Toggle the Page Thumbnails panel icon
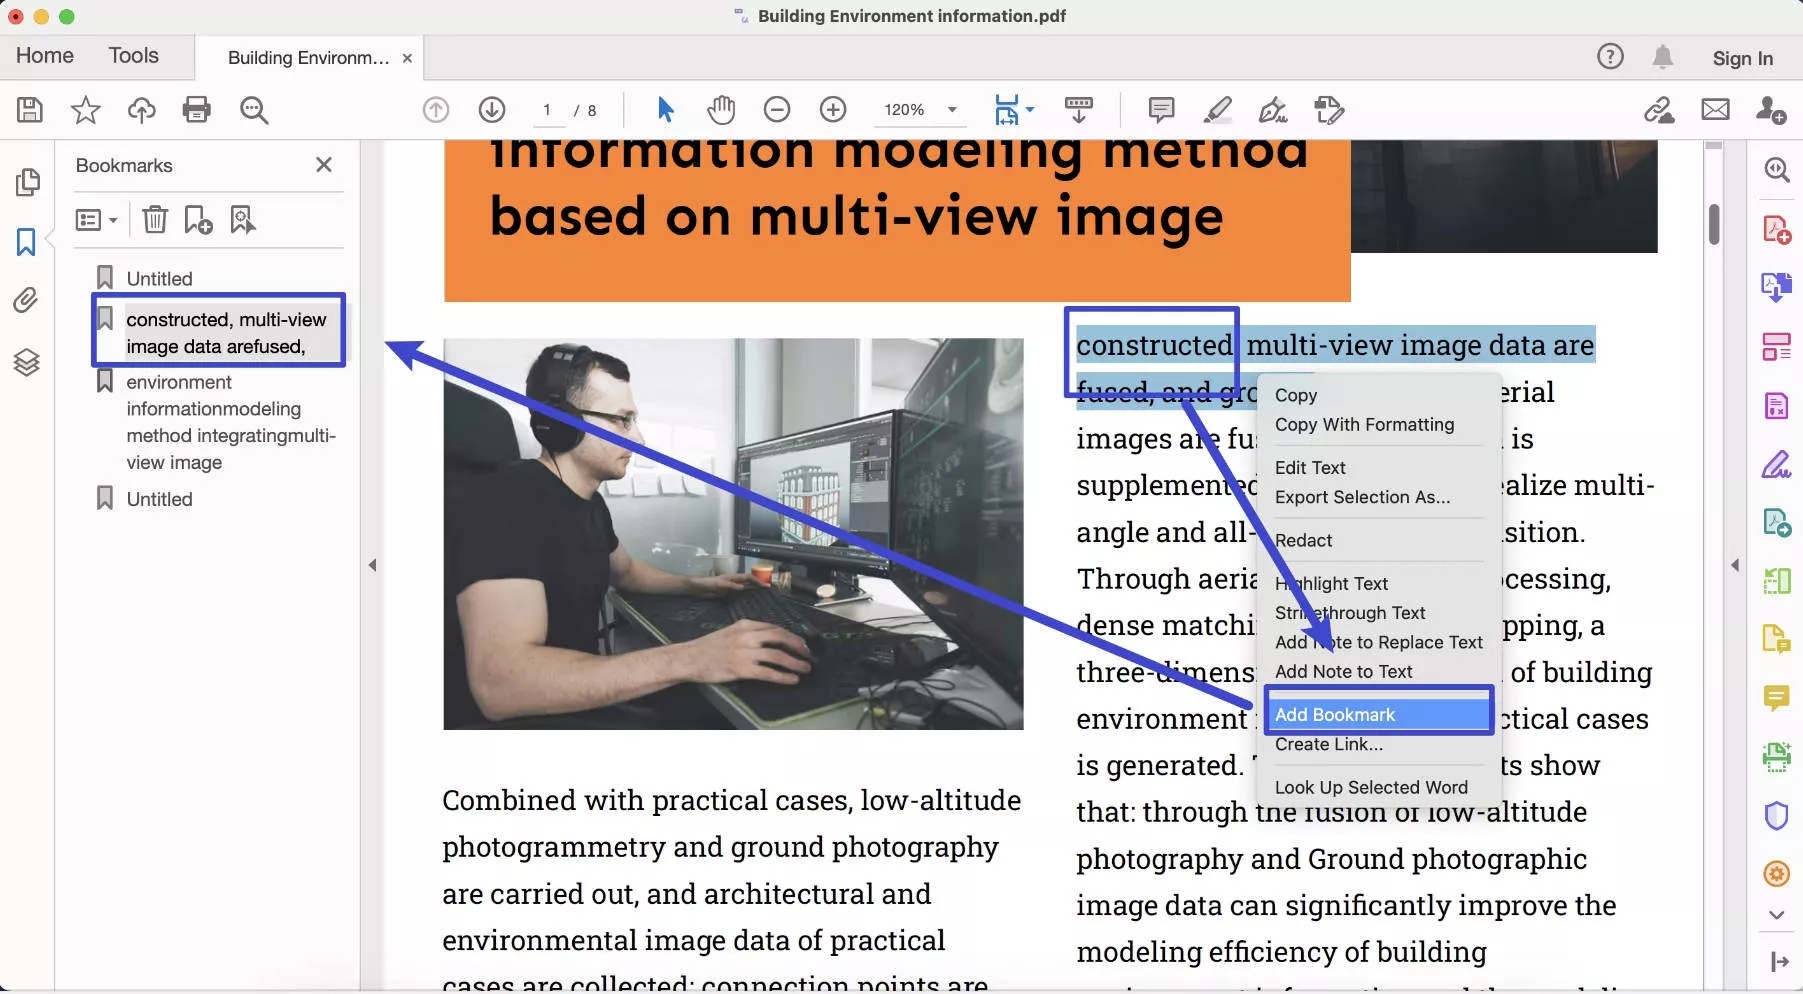This screenshot has width=1803, height=994. (x=28, y=182)
